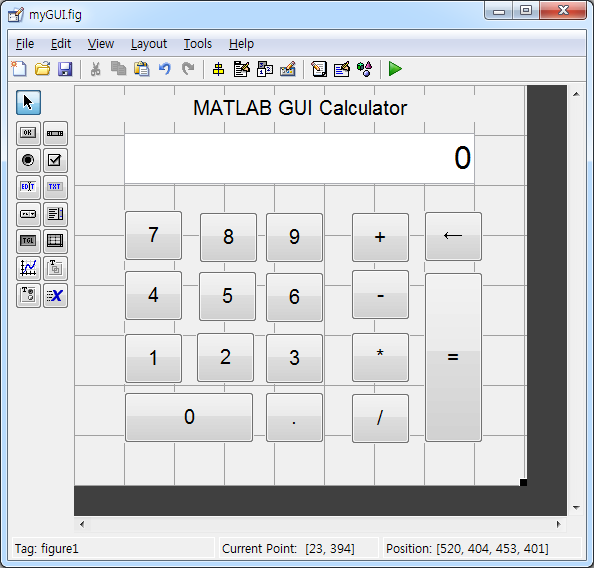This screenshot has height=568, width=594.
Task: Open the Layout menu
Action: point(149,44)
